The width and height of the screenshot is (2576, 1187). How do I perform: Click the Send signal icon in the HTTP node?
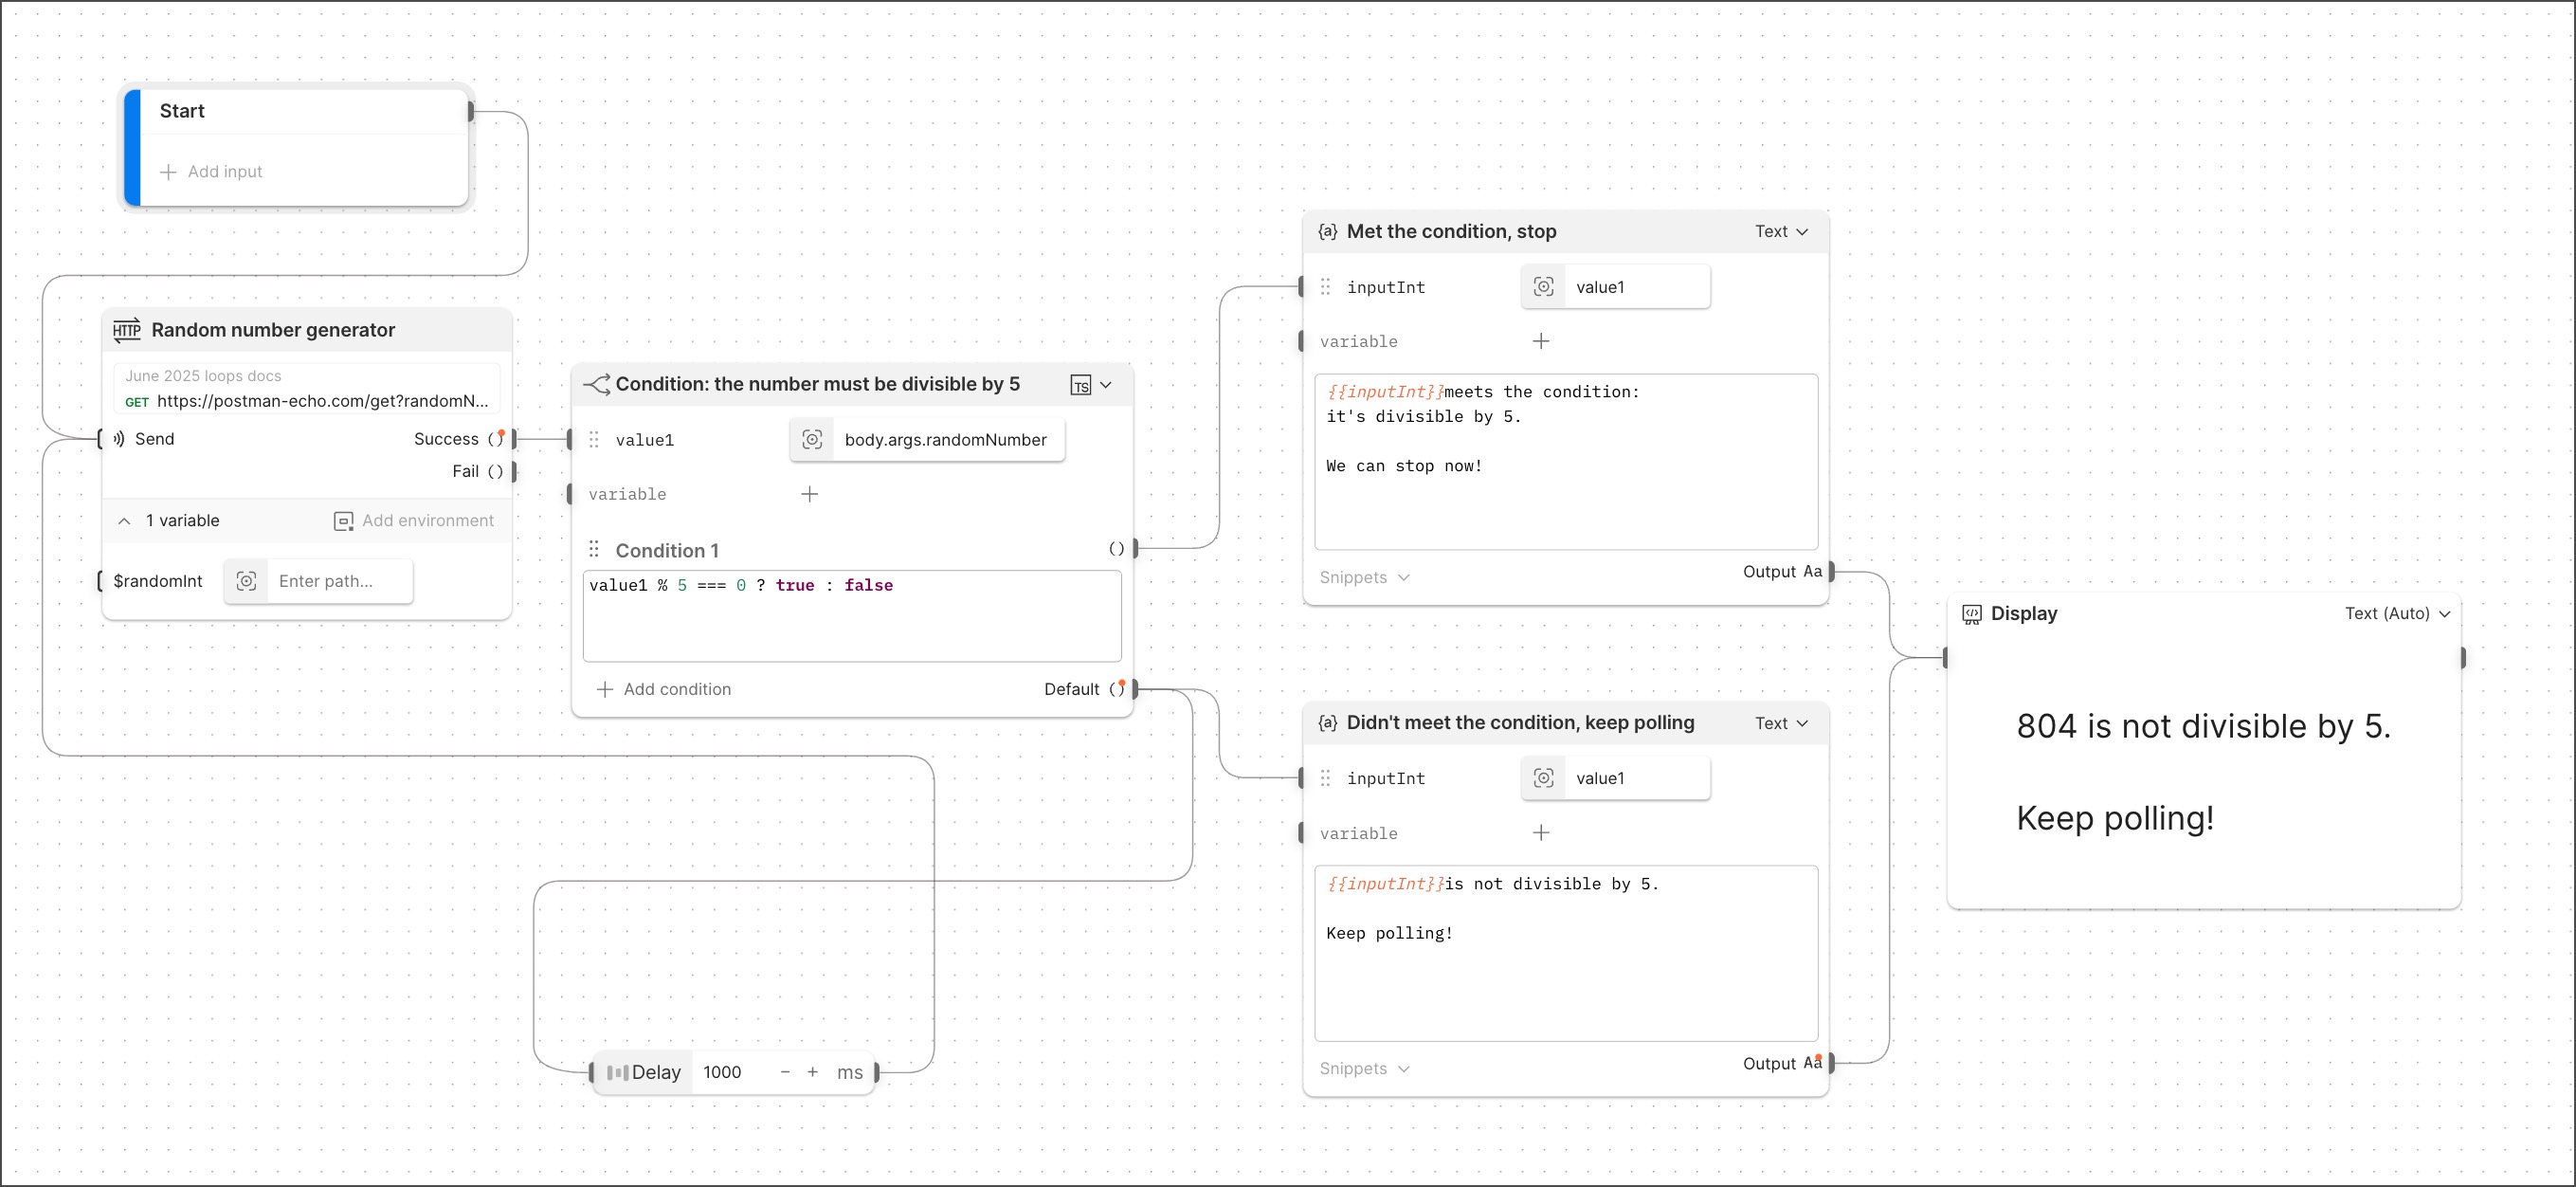click(118, 438)
